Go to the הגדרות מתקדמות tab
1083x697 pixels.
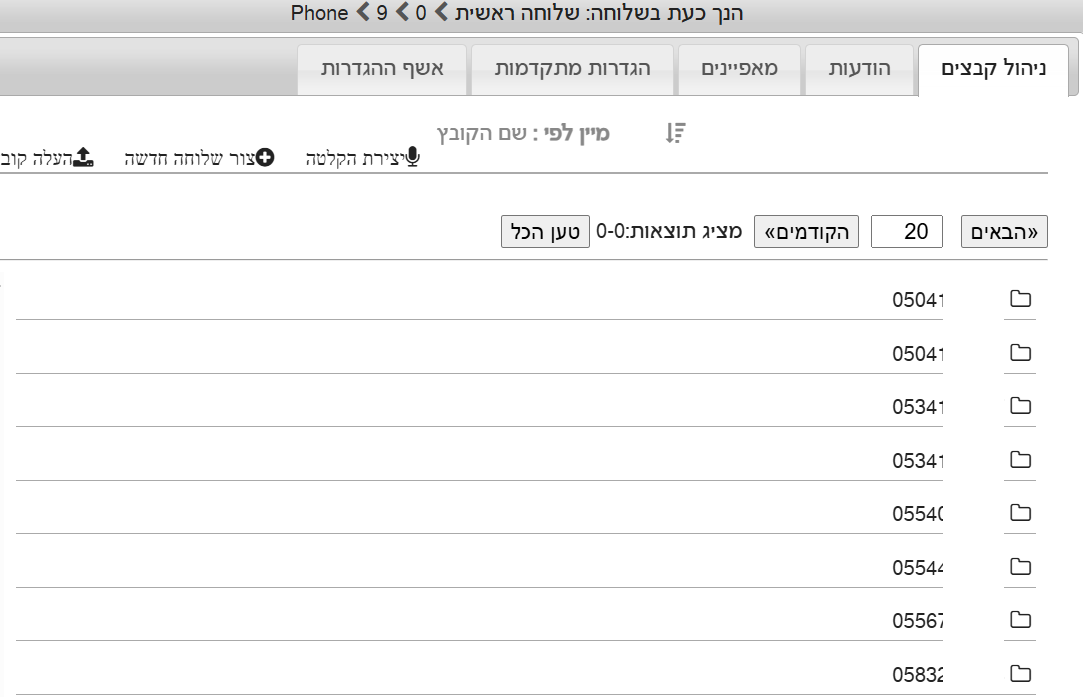coord(574,69)
